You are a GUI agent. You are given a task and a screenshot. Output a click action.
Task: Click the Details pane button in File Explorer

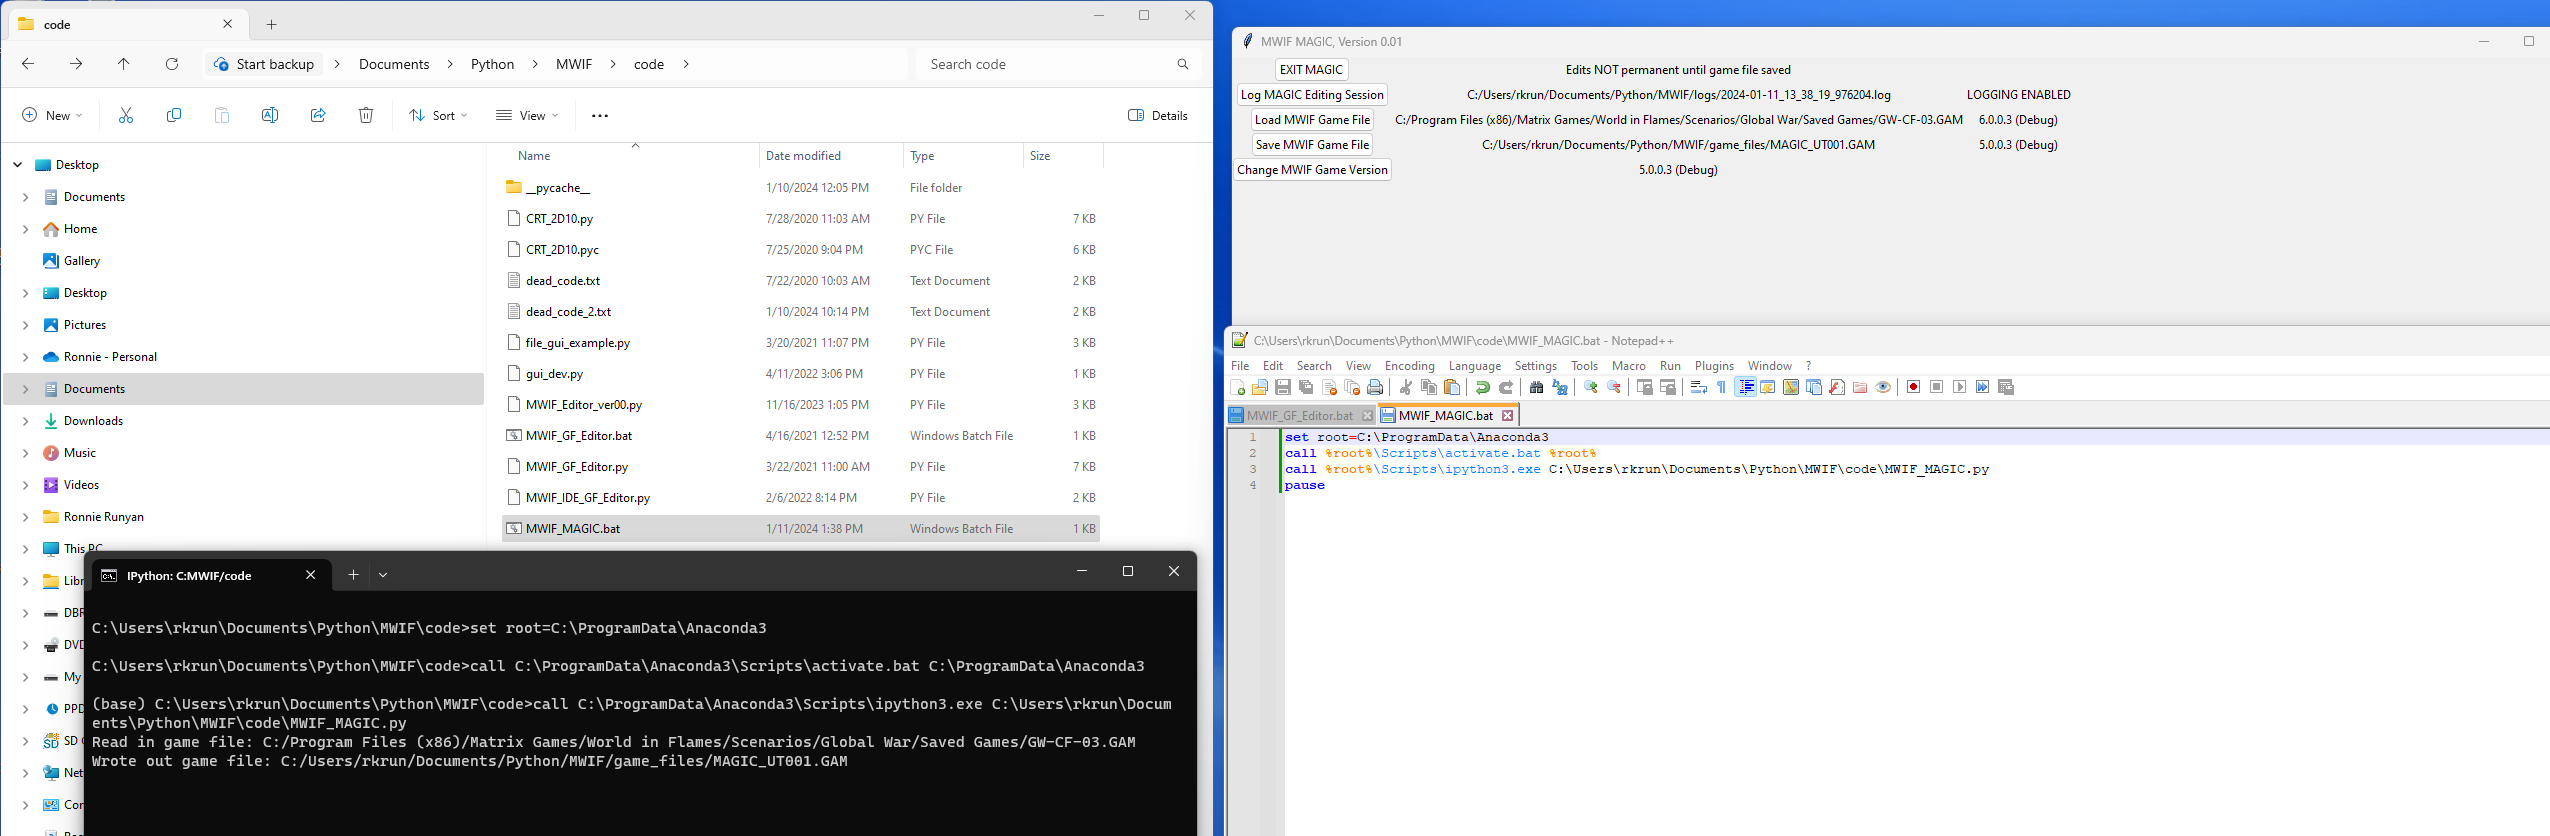tap(1158, 115)
